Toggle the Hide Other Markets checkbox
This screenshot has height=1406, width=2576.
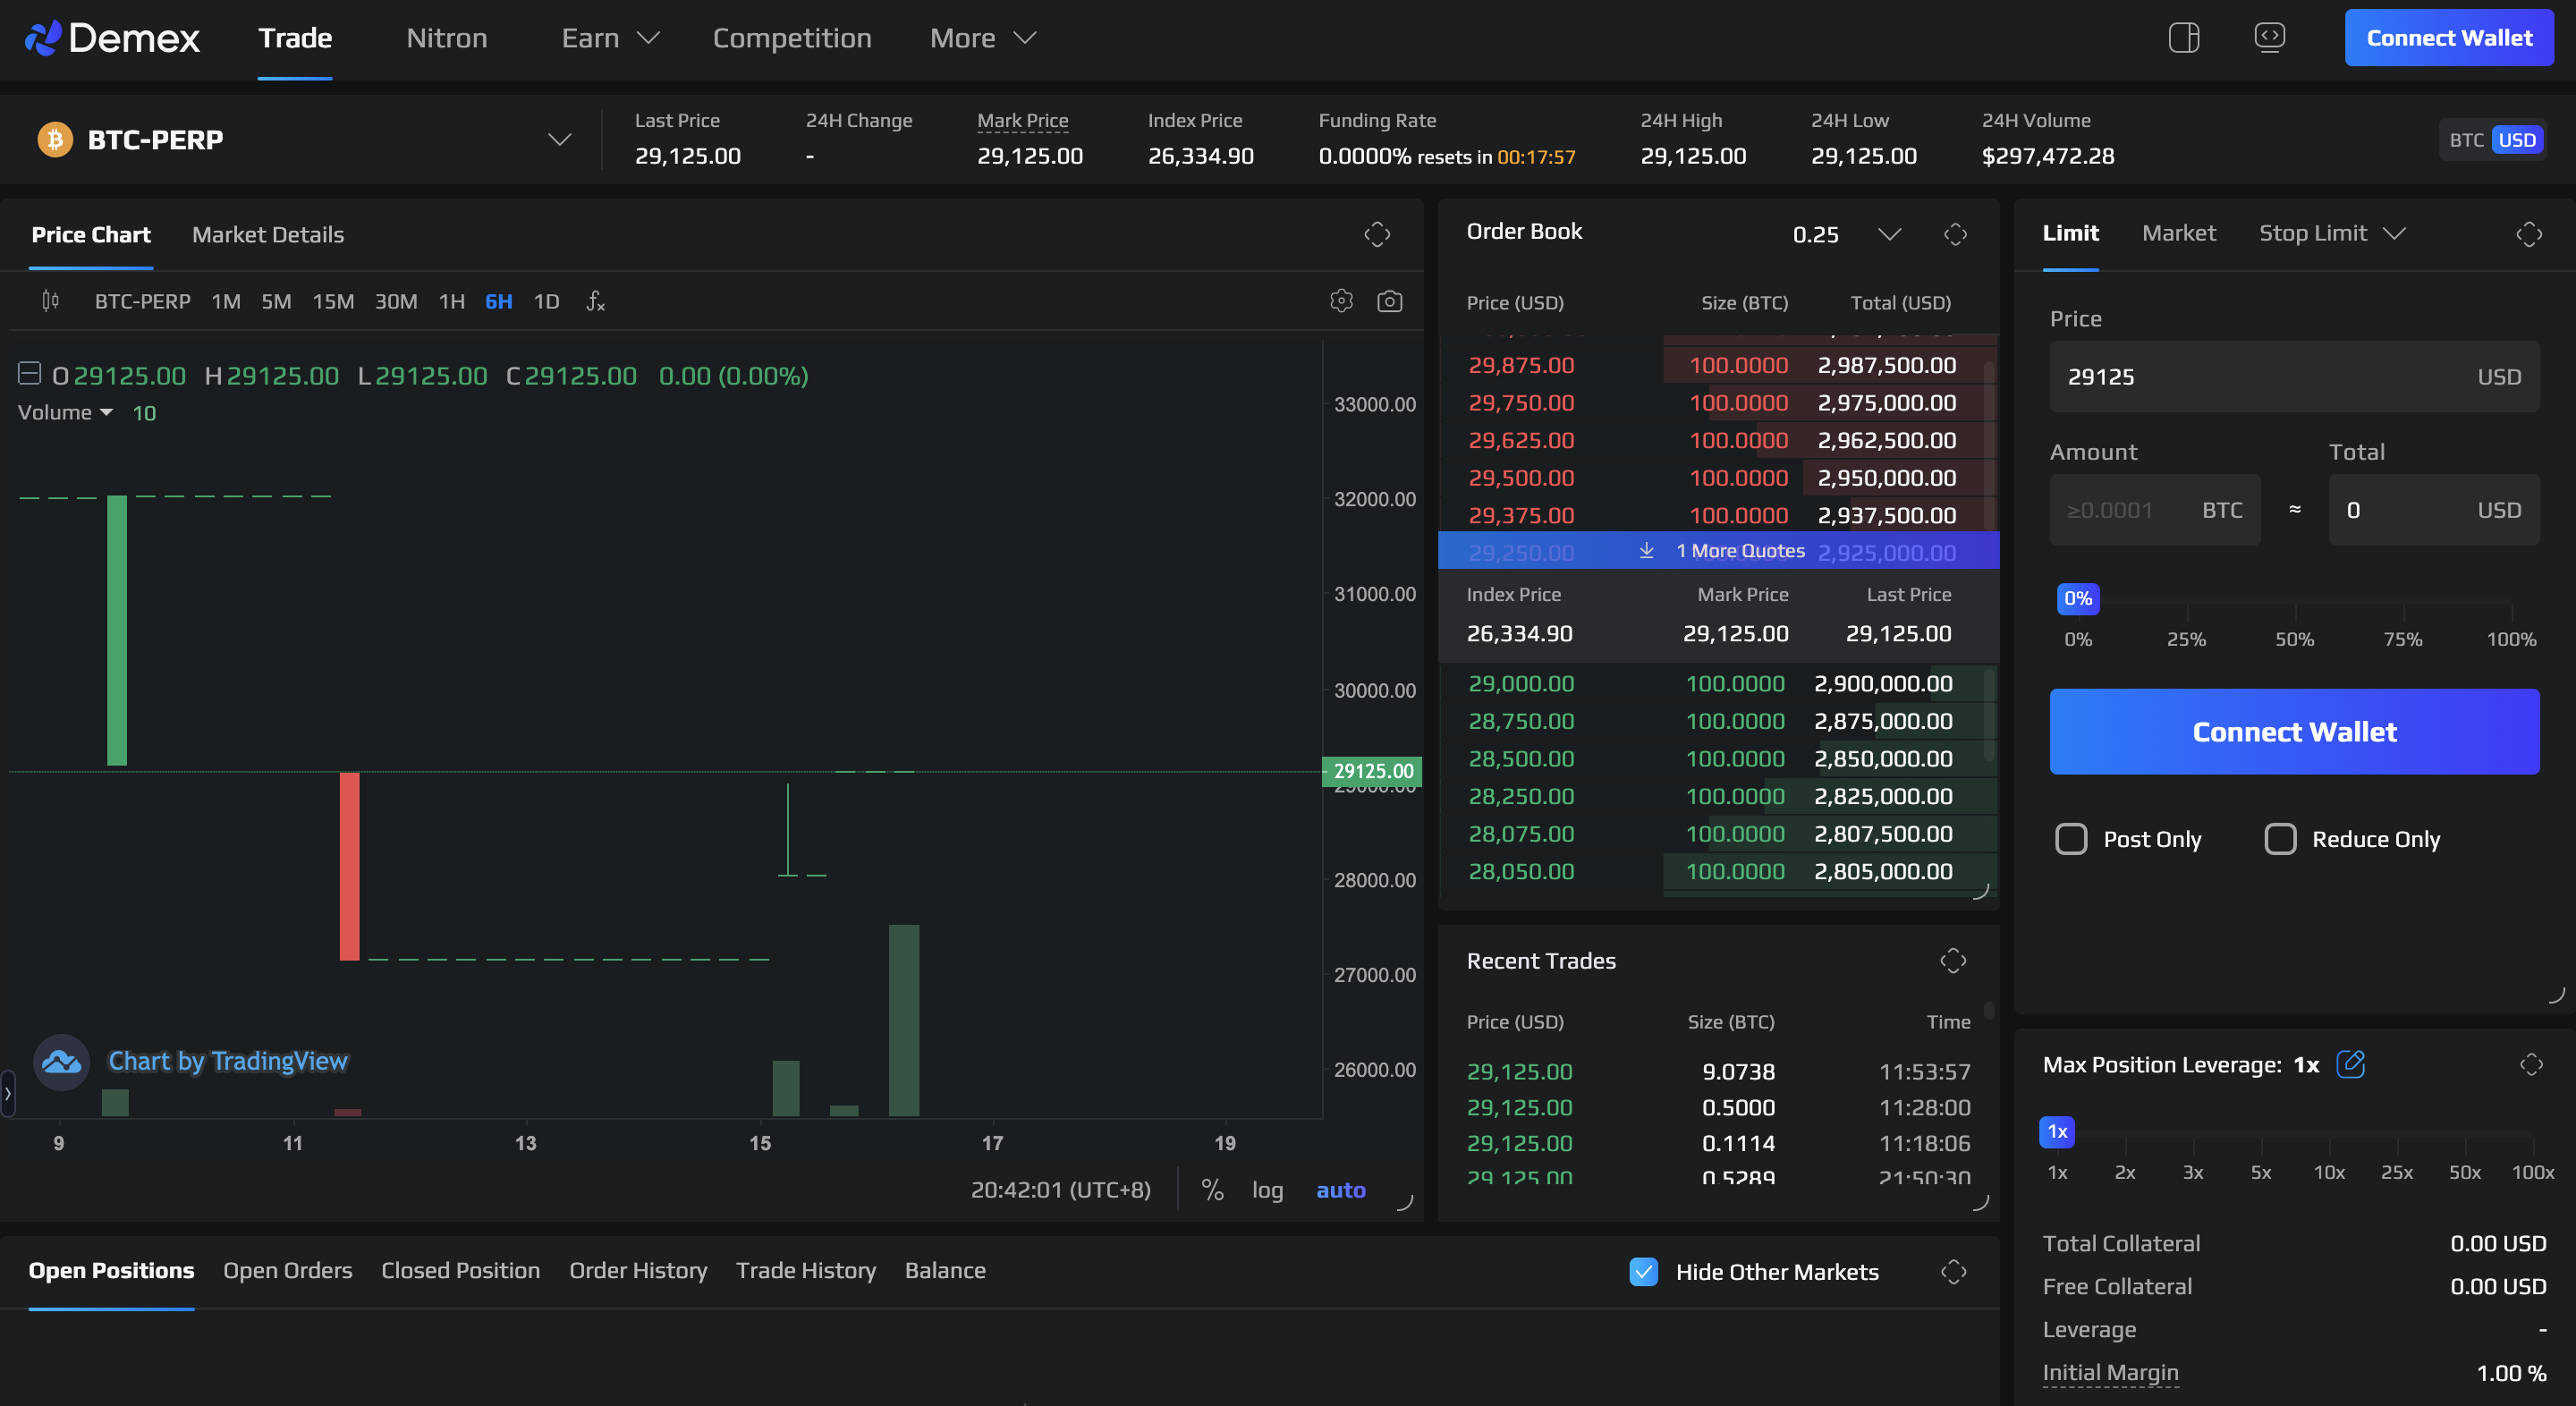[x=1643, y=1271]
